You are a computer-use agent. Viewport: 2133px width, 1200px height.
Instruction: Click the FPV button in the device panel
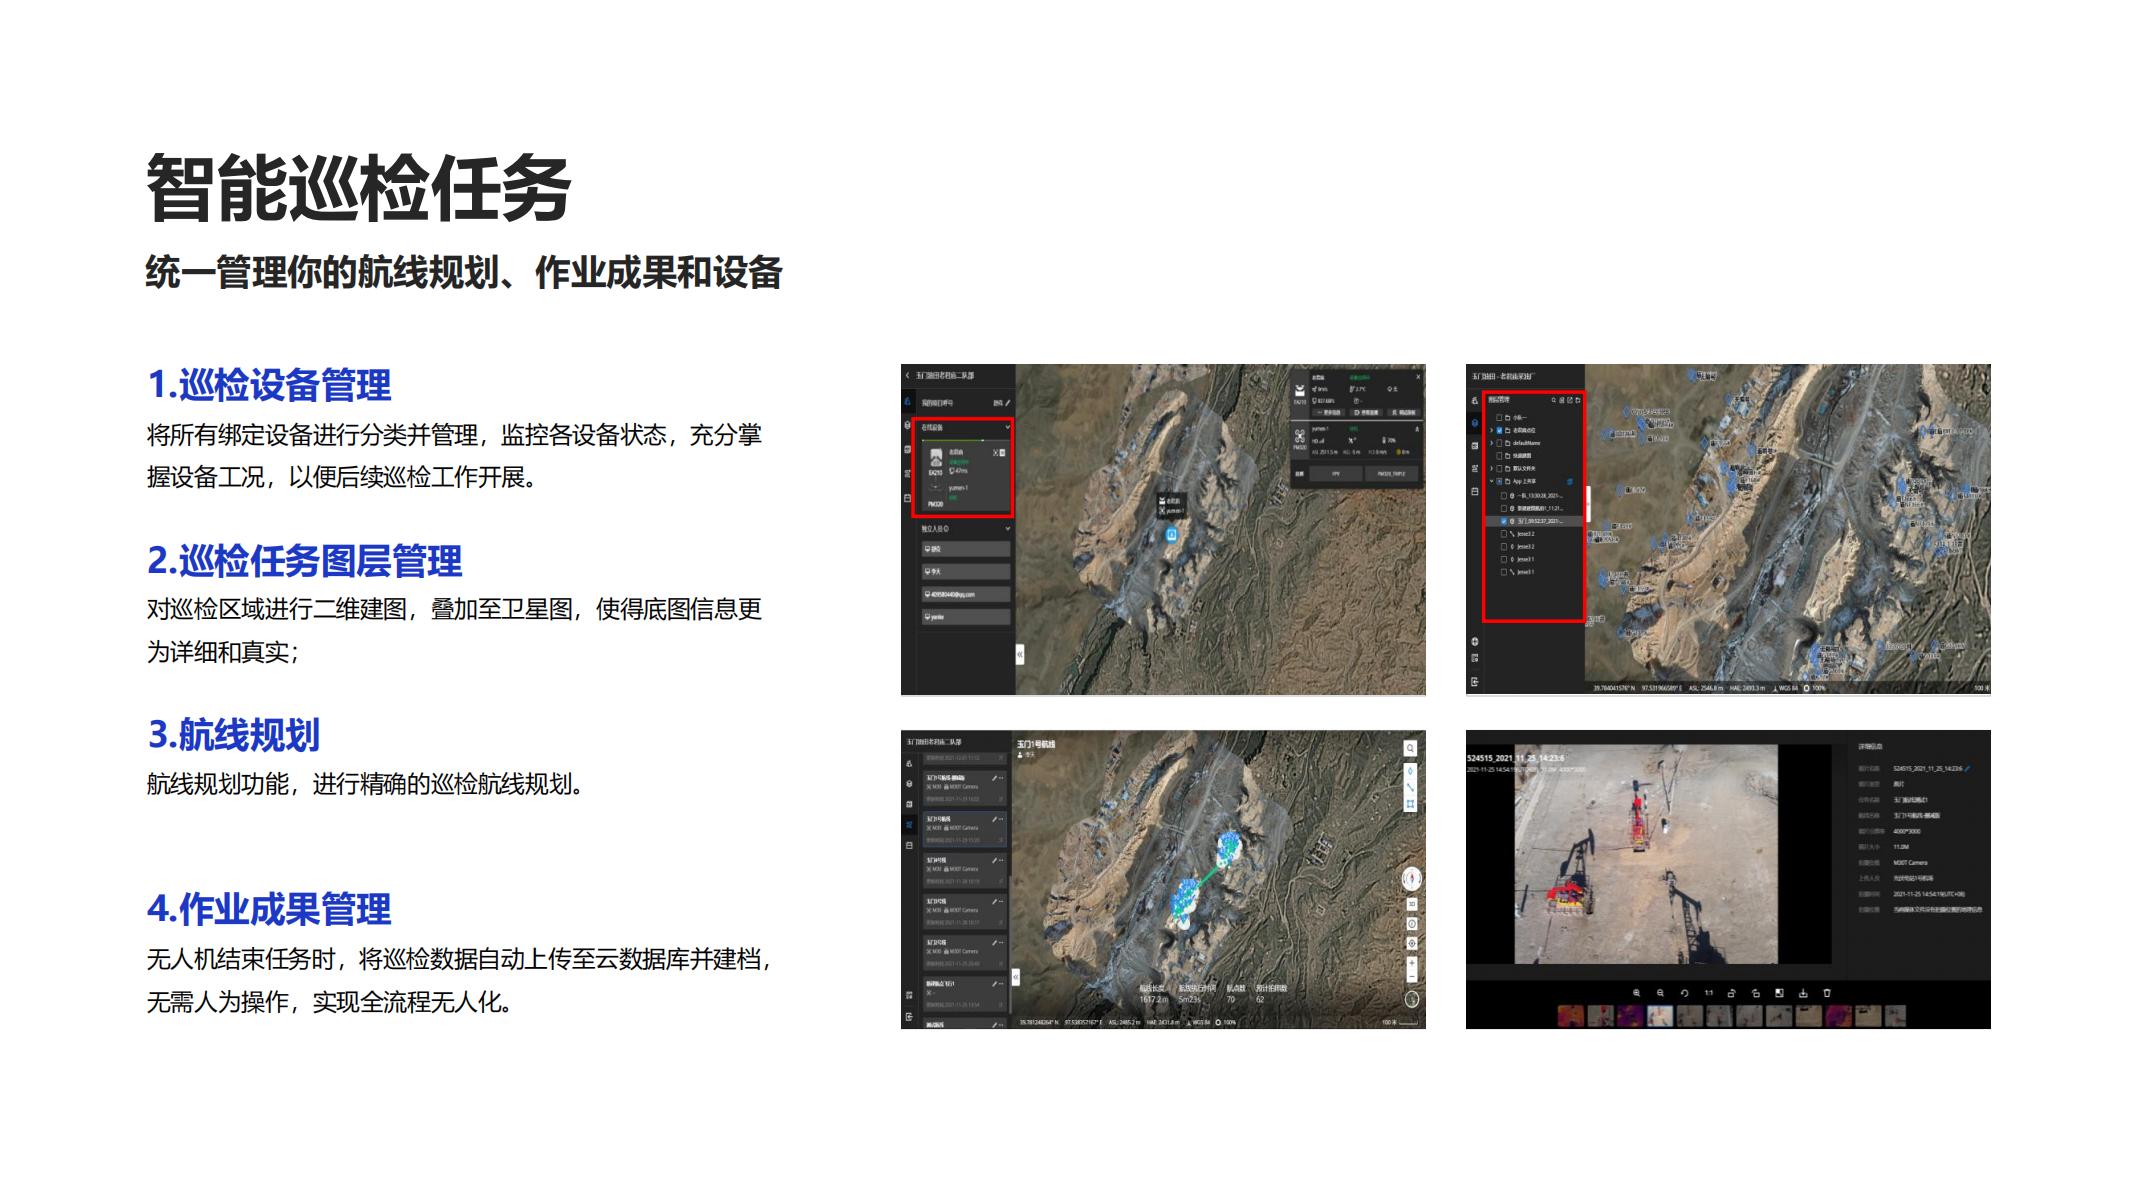point(1336,474)
